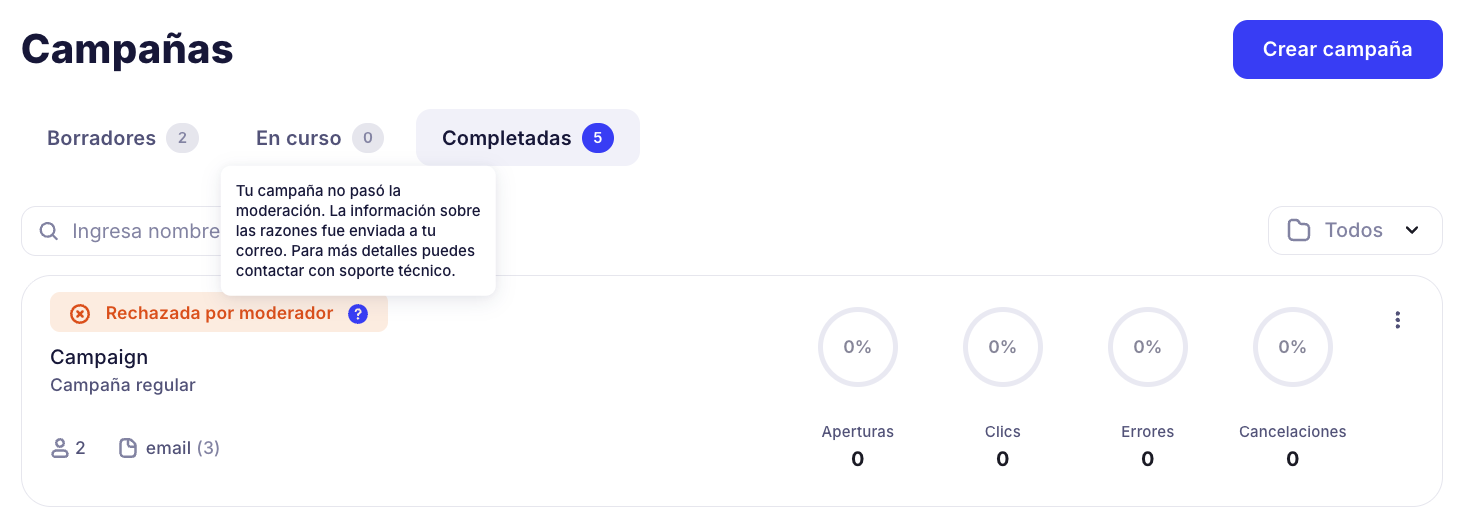Open the three-dot campaign options menu
This screenshot has height=523, width=1471.
1397,320
